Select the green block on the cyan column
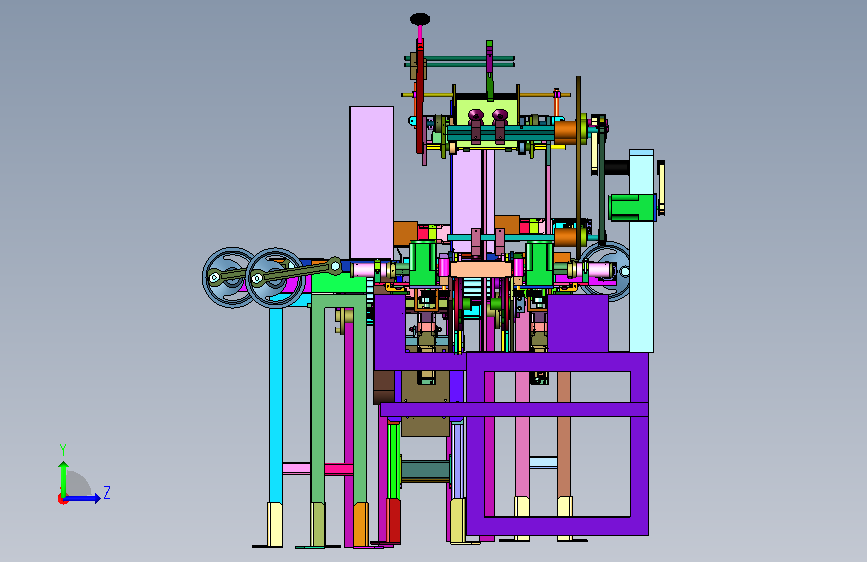Image resolution: width=867 pixels, height=562 pixels. [632, 207]
